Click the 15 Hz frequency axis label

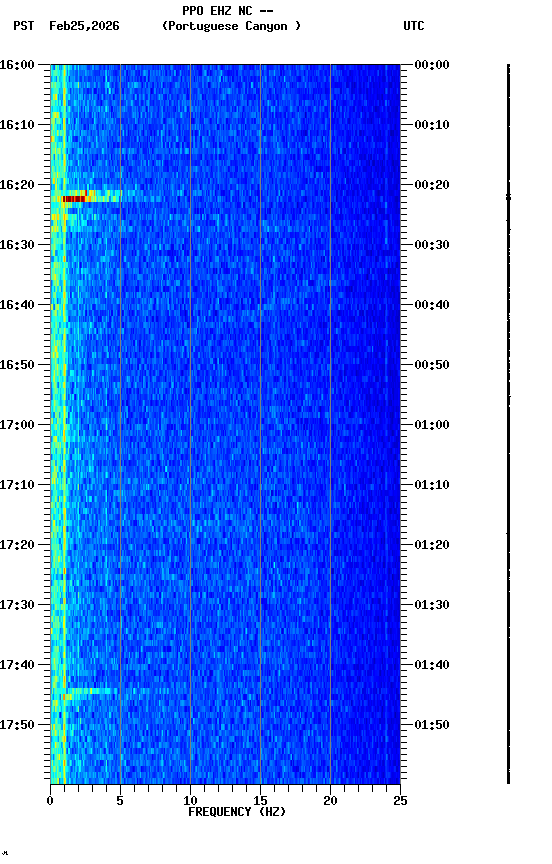tap(260, 801)
